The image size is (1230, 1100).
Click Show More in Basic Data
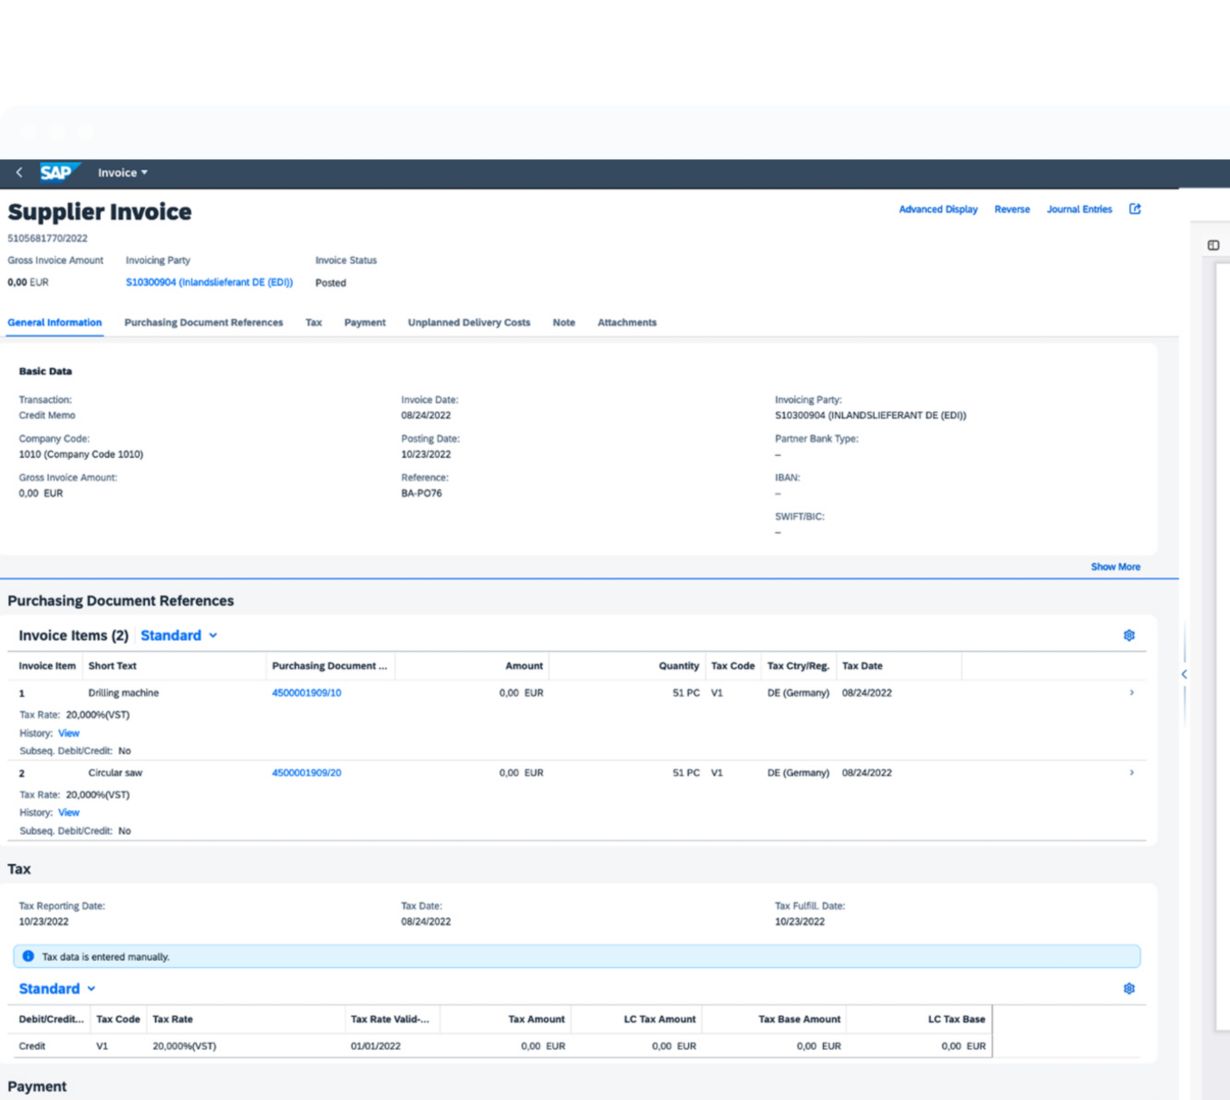pyautogui.click(x=1114, y=567)
